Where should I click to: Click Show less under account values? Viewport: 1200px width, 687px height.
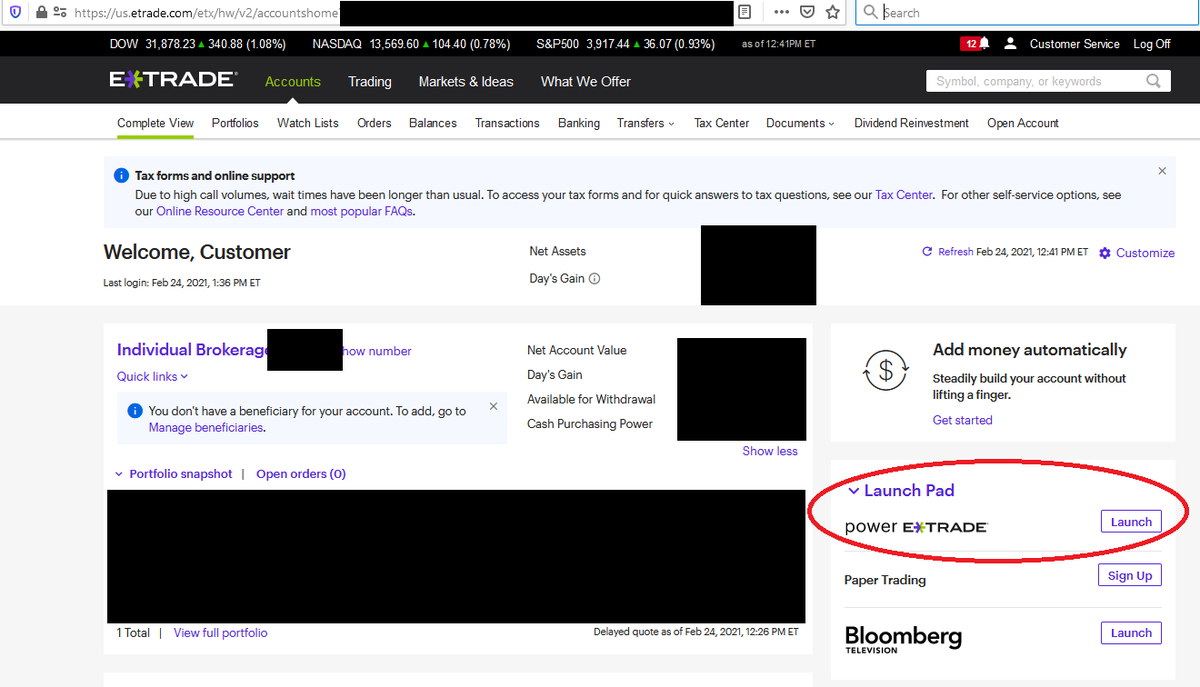pyautogui.click(x=770, y=451)
